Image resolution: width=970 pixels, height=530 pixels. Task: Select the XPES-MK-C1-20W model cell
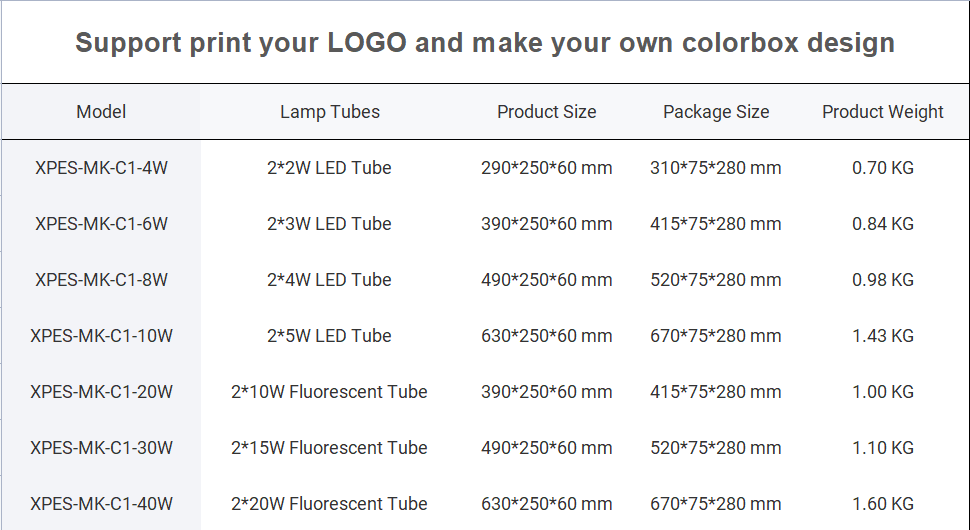pos(101,392)
